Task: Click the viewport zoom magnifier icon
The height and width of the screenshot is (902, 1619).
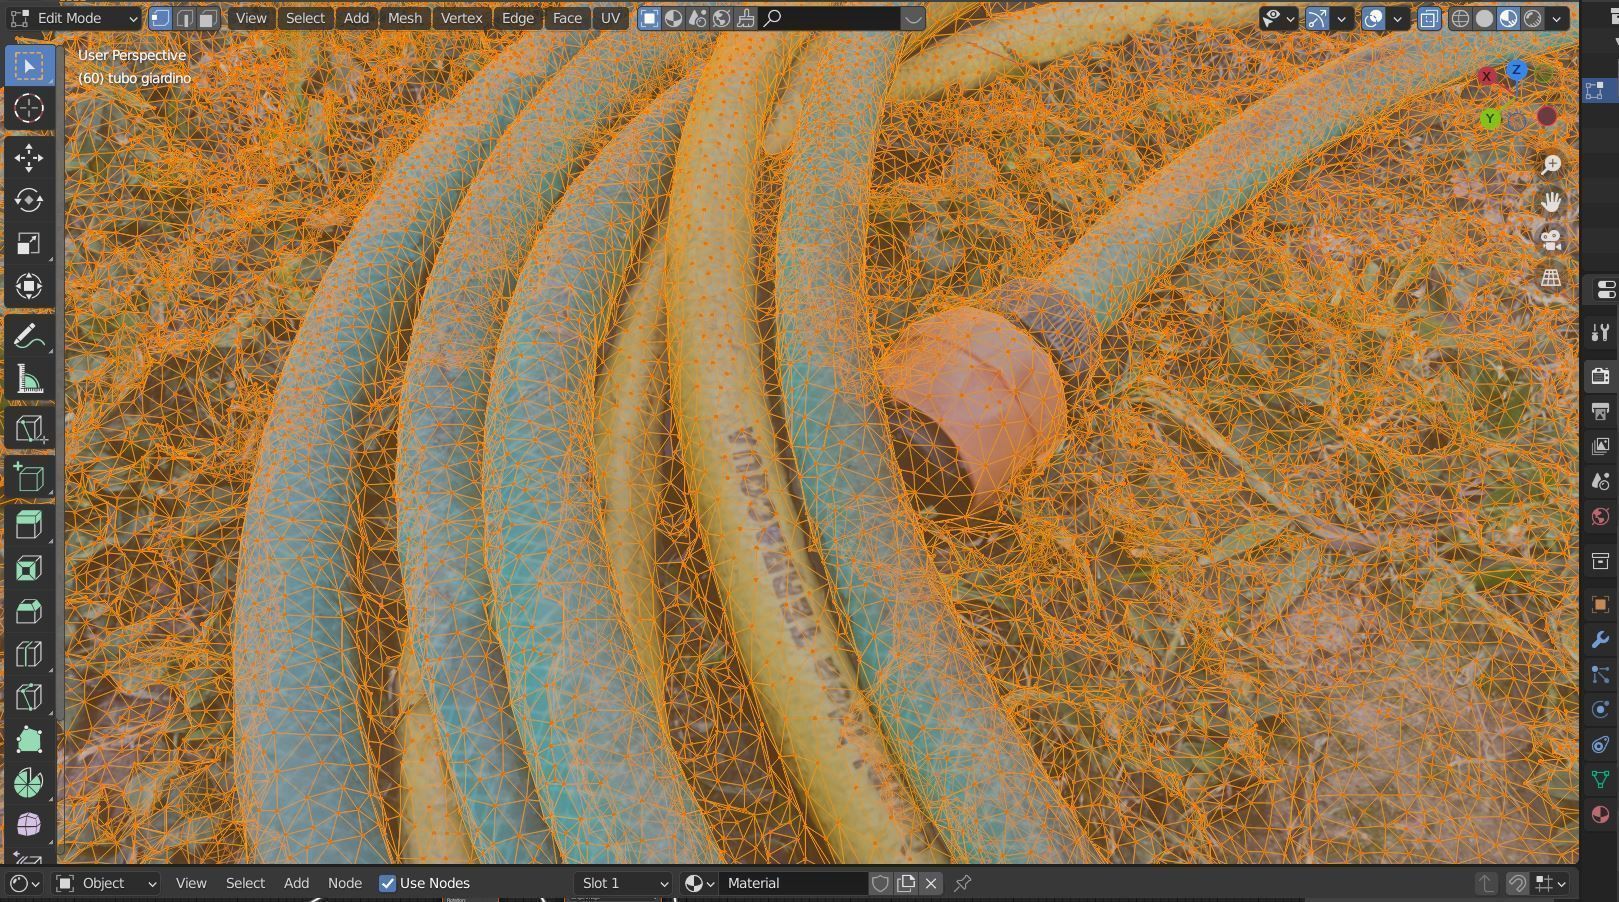Action: [1551, 165]
